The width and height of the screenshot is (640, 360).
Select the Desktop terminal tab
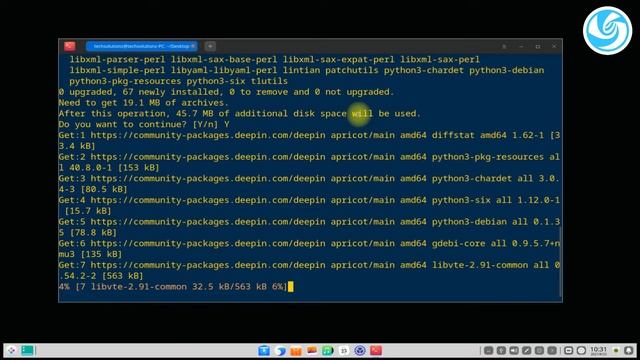(x=141, y=46)
